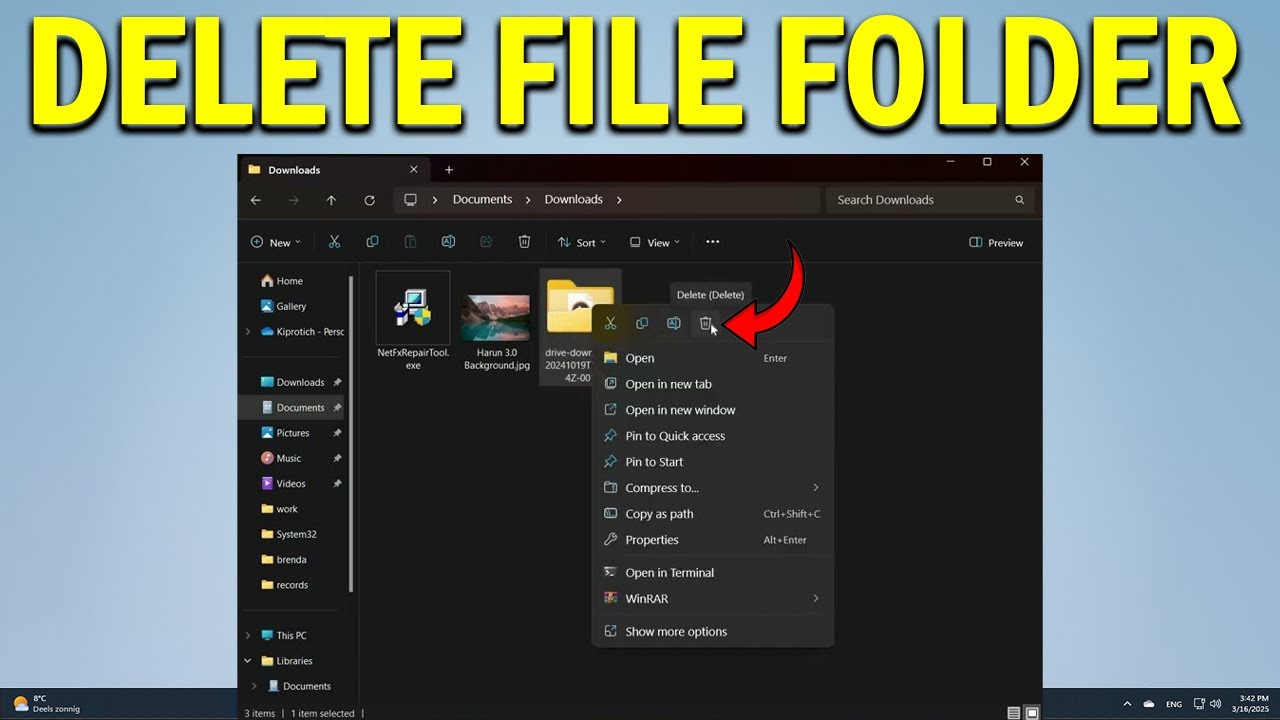Click the Cut scissors icon in the Explorer toolbar

[x=334, y=242]
